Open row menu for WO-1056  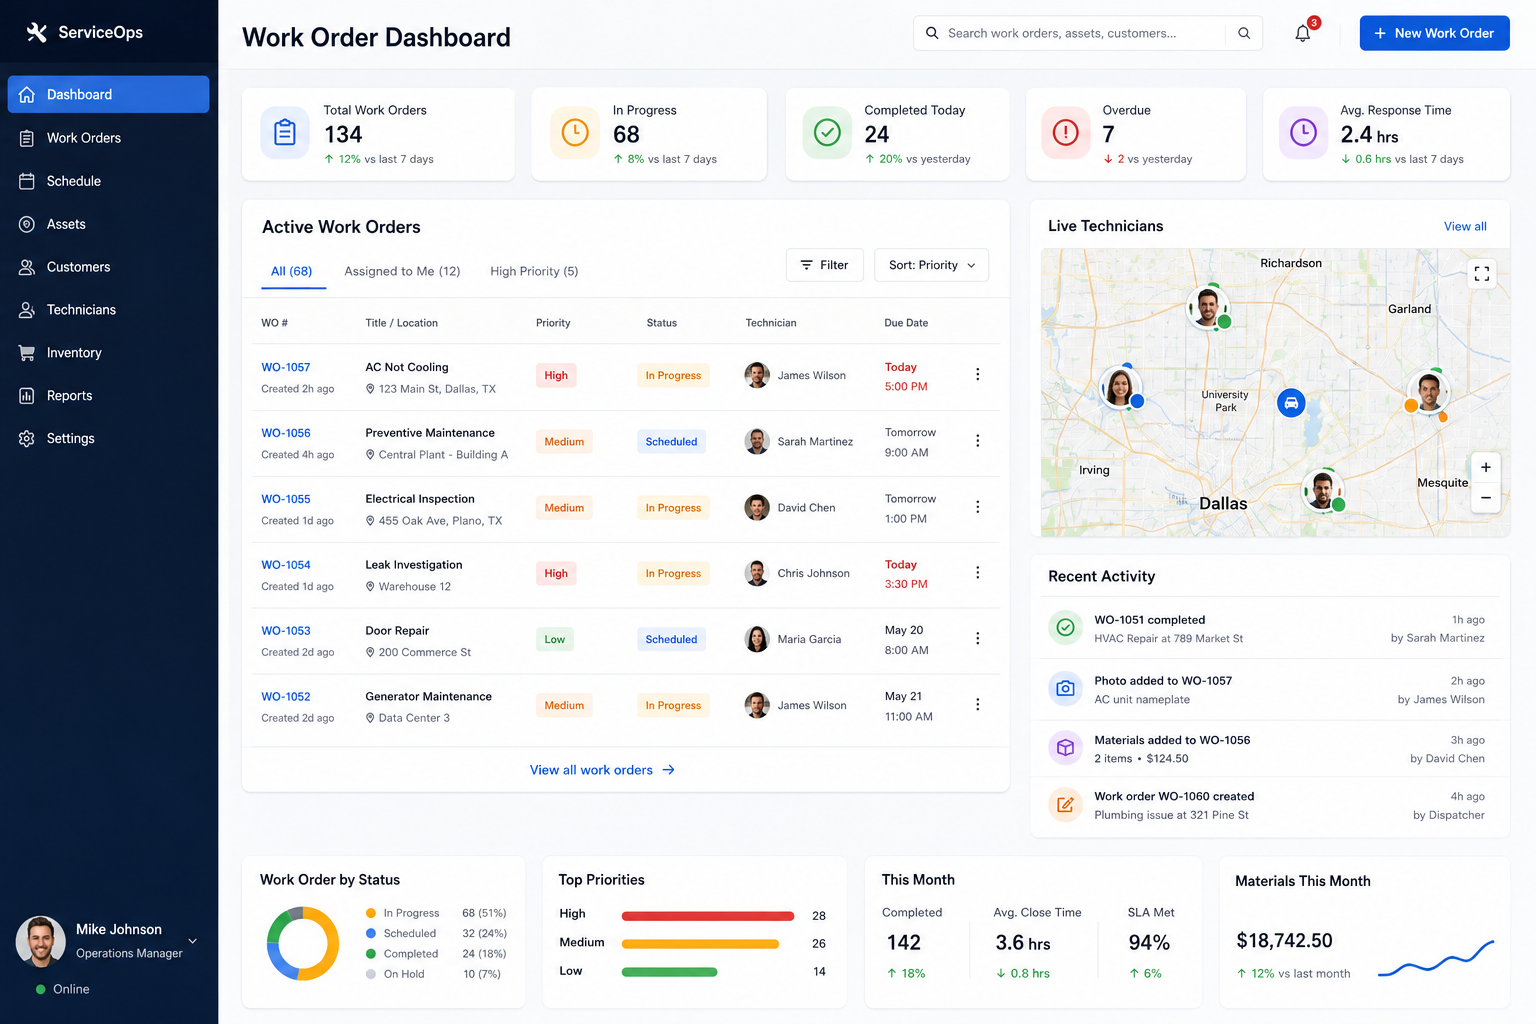(x=977, y=441)
